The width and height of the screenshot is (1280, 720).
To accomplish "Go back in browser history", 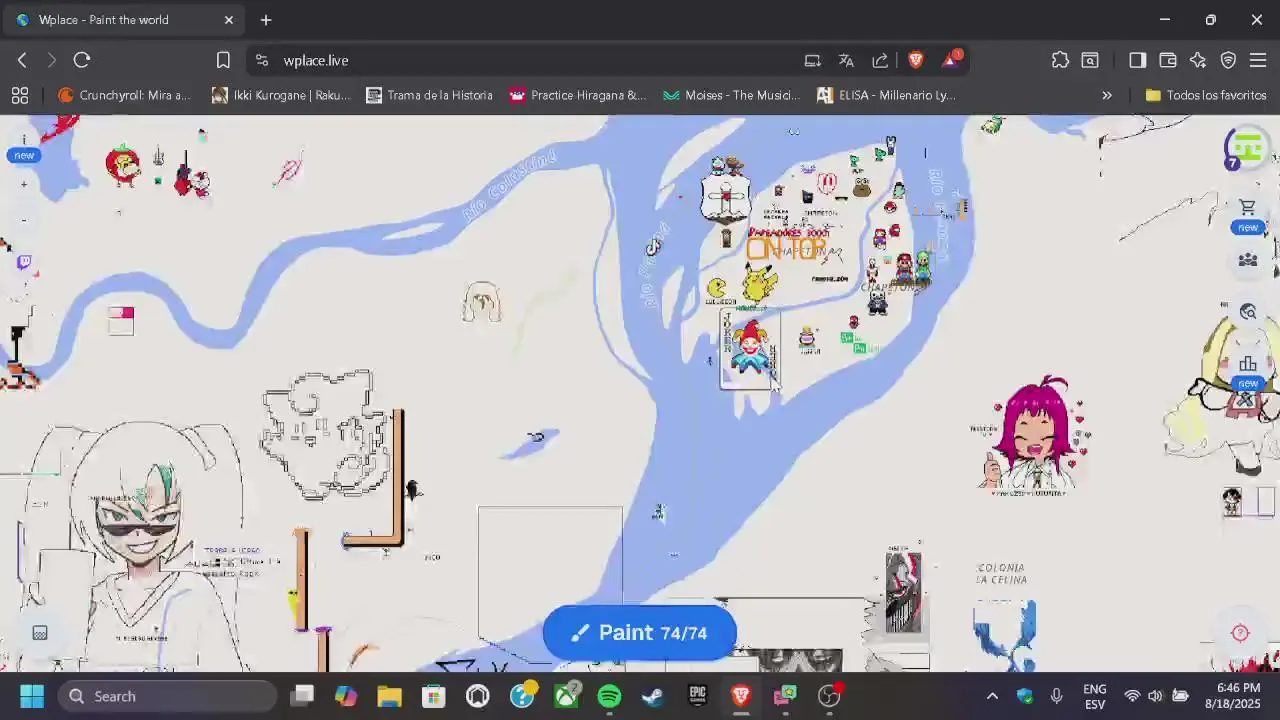I will click(22, 60).
